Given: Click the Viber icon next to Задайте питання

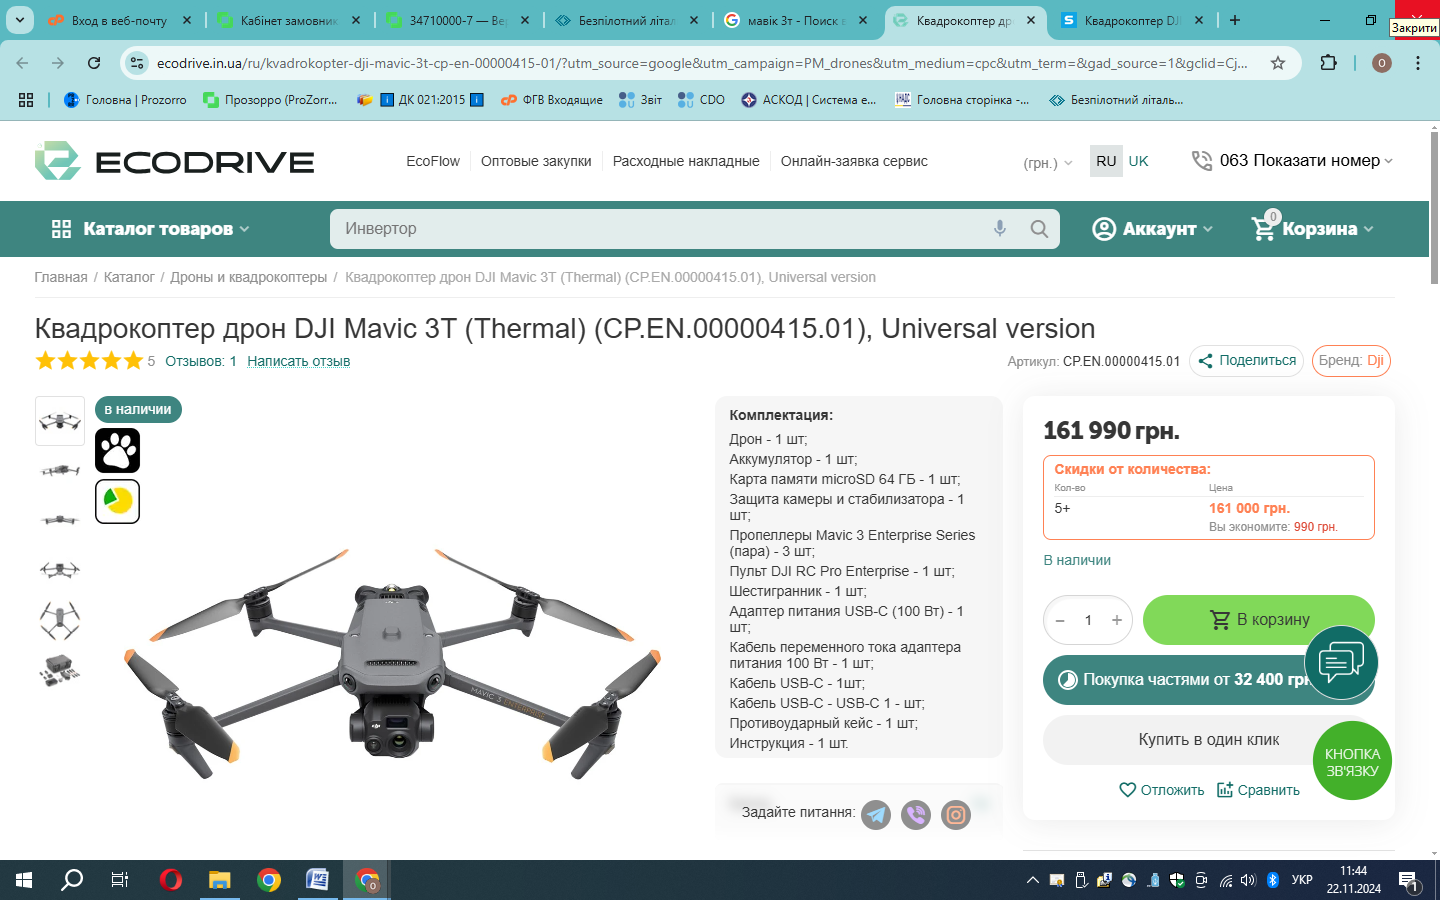Looking at the screenshot, I should pos(916,815).
